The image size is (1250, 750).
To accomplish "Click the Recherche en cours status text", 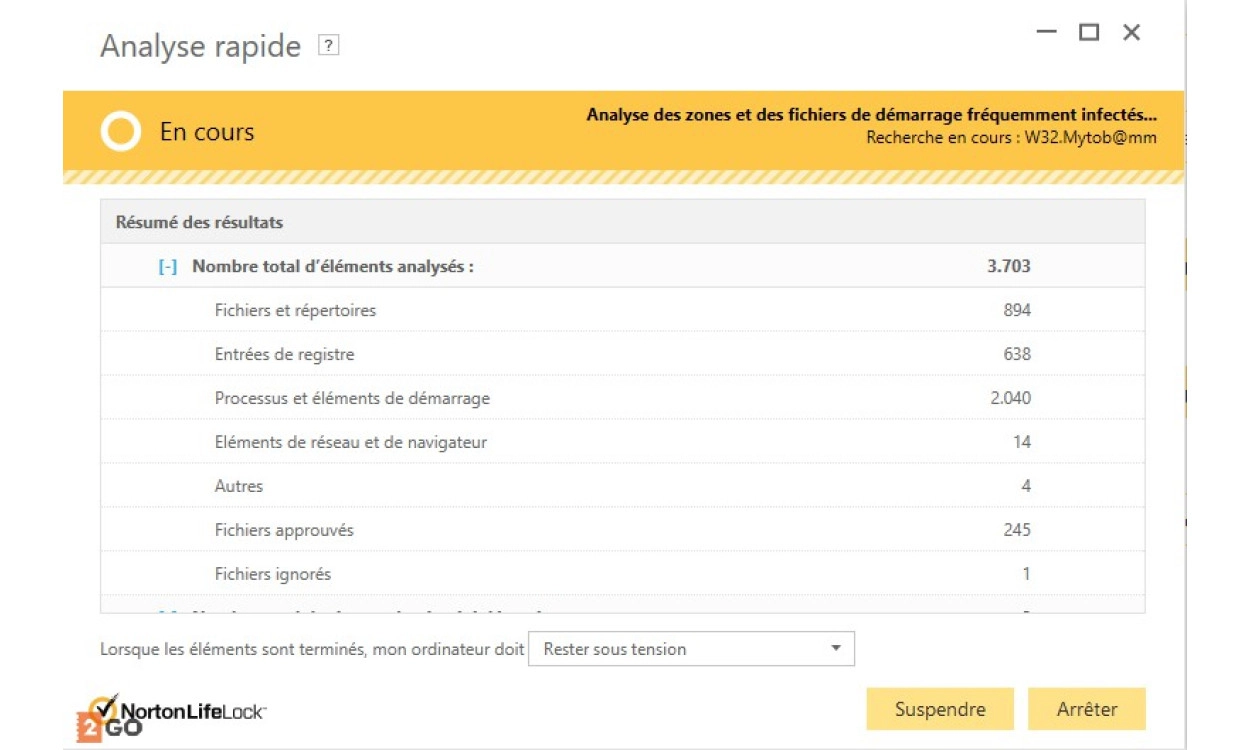I will click(1010, 138).
